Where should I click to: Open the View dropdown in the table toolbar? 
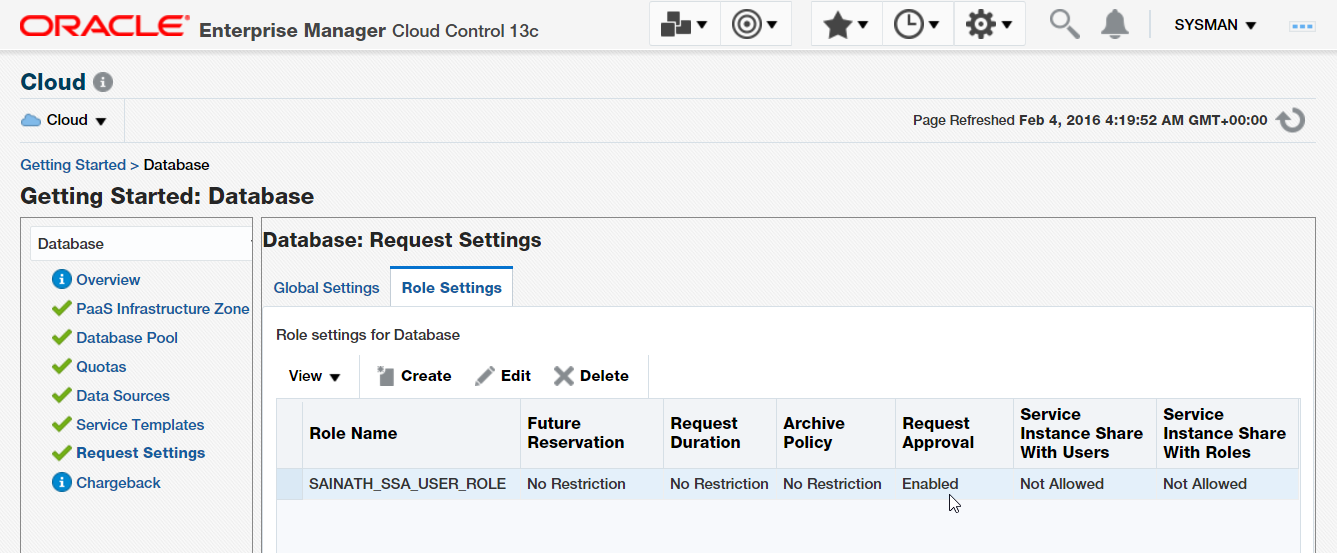point(314,376)
